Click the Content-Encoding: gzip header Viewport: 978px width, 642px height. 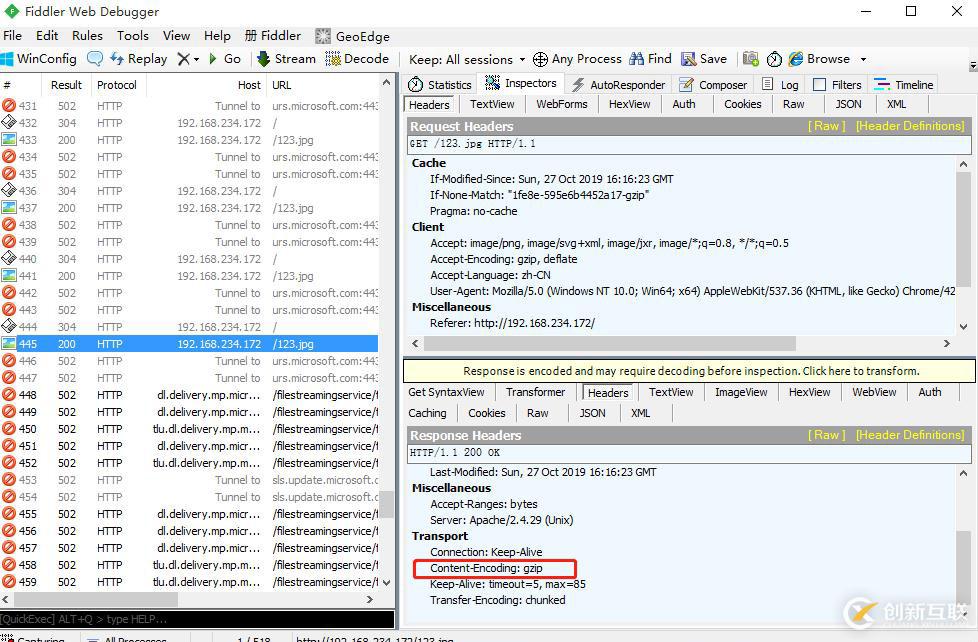[486, 568]
